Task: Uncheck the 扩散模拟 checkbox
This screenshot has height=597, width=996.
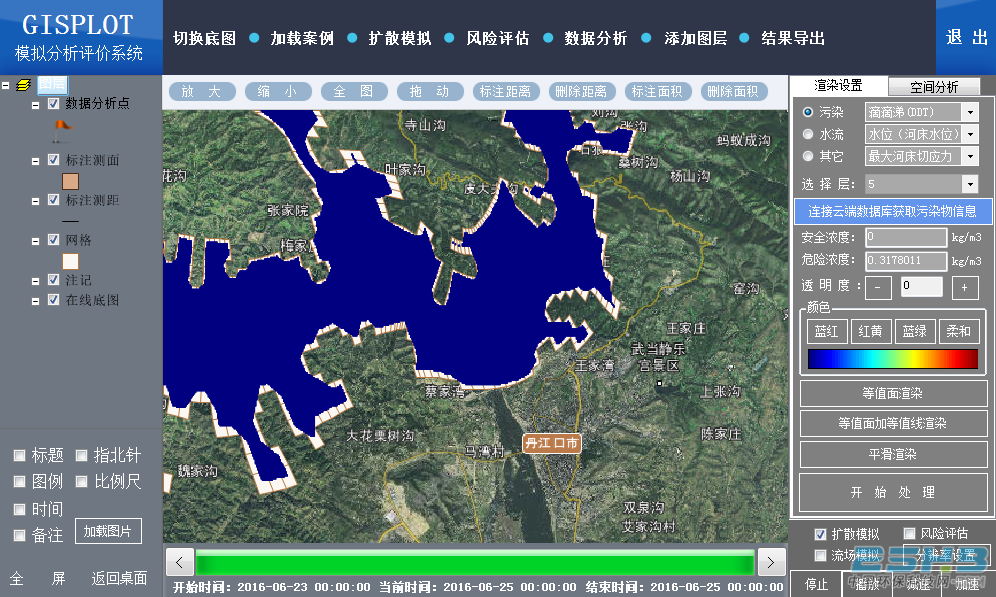Action: click(x=820, y=534)
